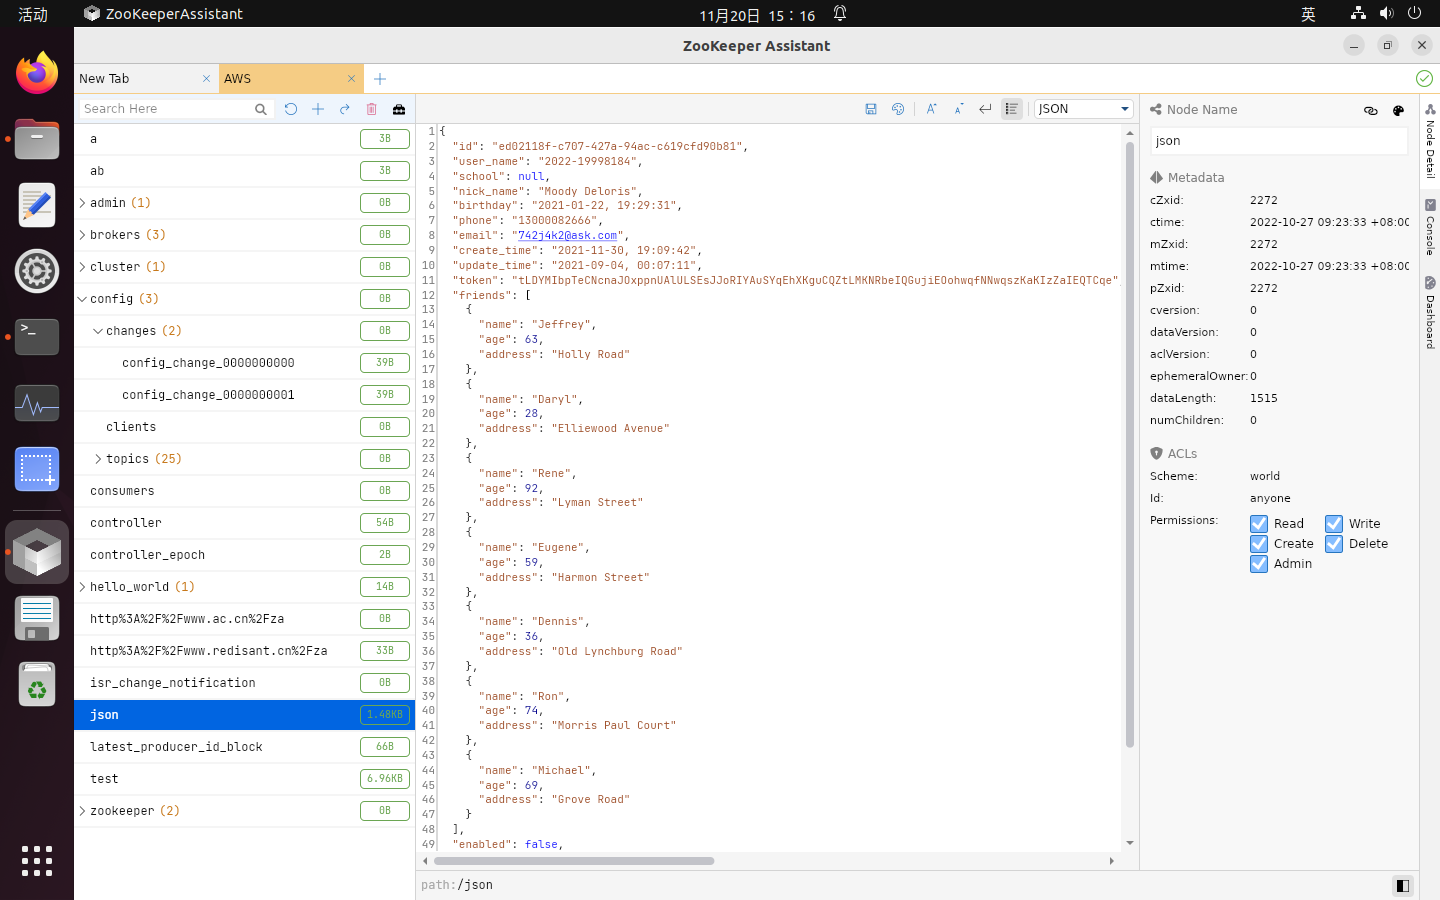Image resolution: width=1440 pixels, height=900 pixels.
Task: Select the isr_change_notification node
Action: pos(244,683)
